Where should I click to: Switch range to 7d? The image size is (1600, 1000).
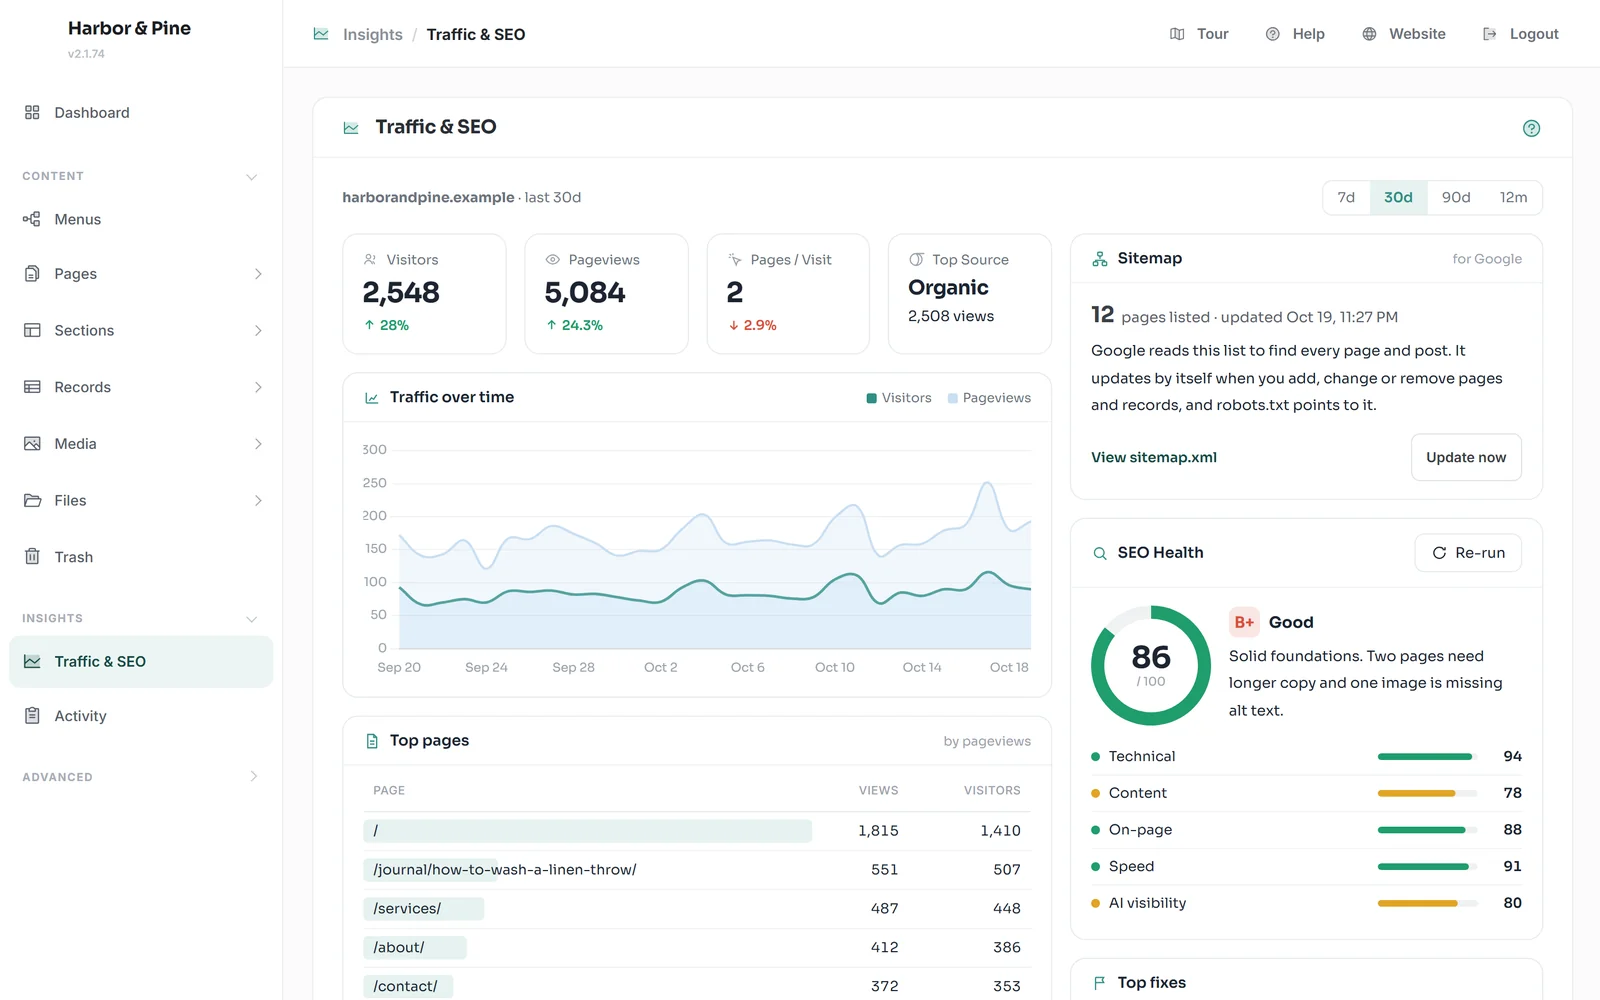click(x=1346, y=198)
